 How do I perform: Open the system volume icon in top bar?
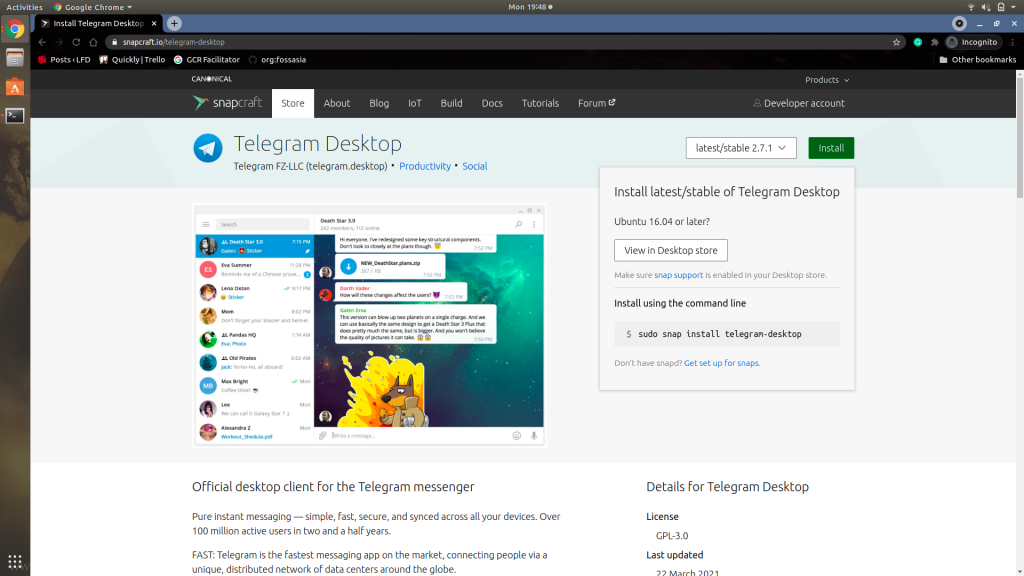pyautogui.click(x=985, y=7)
